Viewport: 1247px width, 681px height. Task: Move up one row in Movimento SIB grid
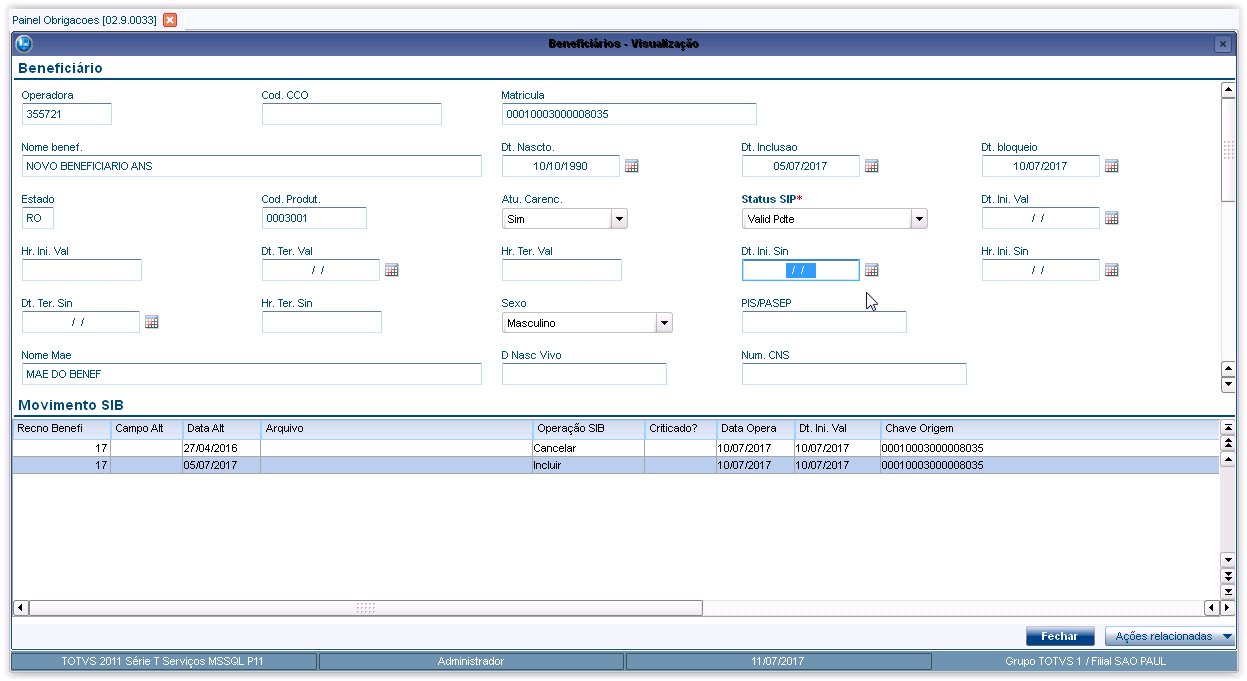tap(1228, 458)
